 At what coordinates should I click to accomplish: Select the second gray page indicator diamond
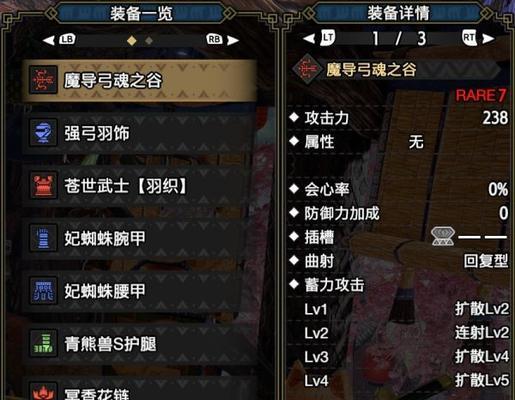(149, 41)
